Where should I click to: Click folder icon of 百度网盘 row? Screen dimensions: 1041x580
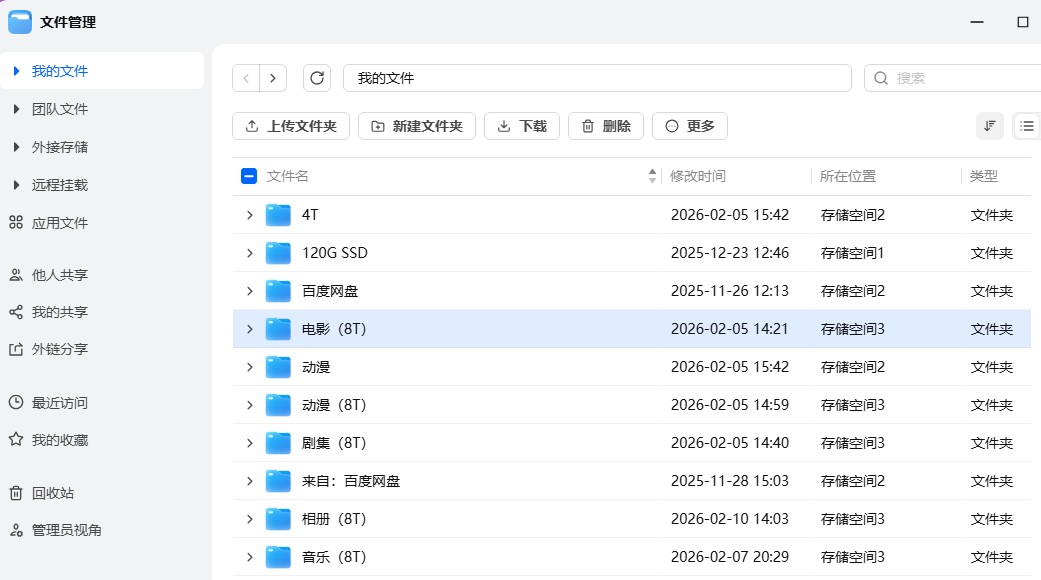[x=278, y=291]
